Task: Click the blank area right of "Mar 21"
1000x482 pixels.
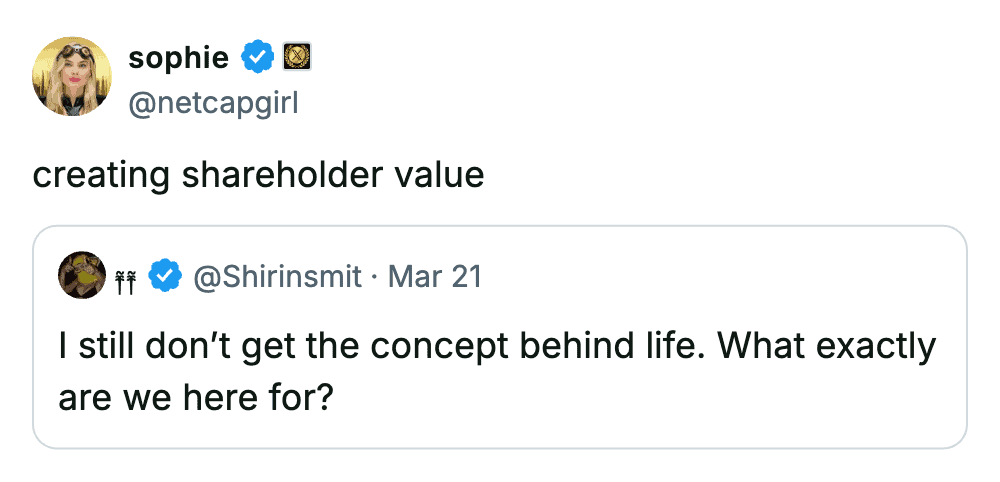Action: pyautogui.click(x=720, y=276)
